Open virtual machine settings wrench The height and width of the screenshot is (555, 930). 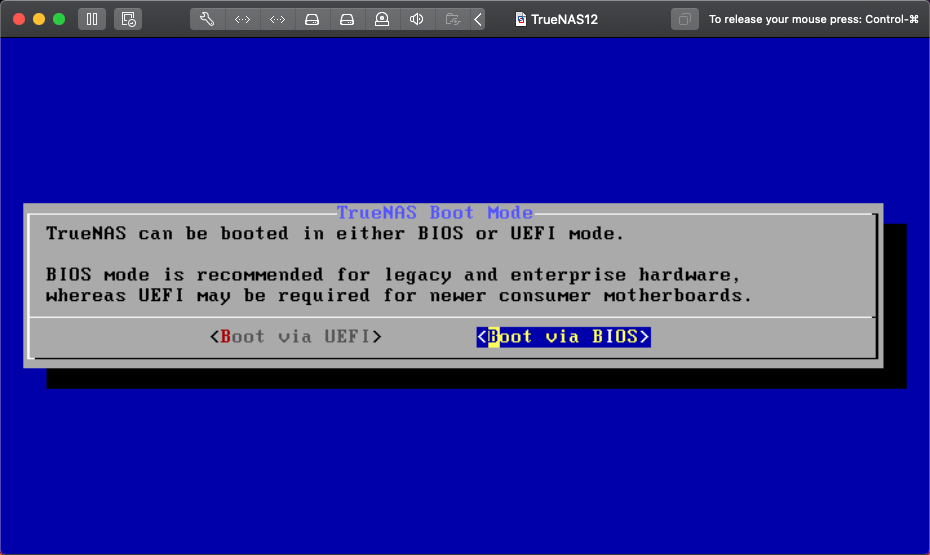point(206,19)
